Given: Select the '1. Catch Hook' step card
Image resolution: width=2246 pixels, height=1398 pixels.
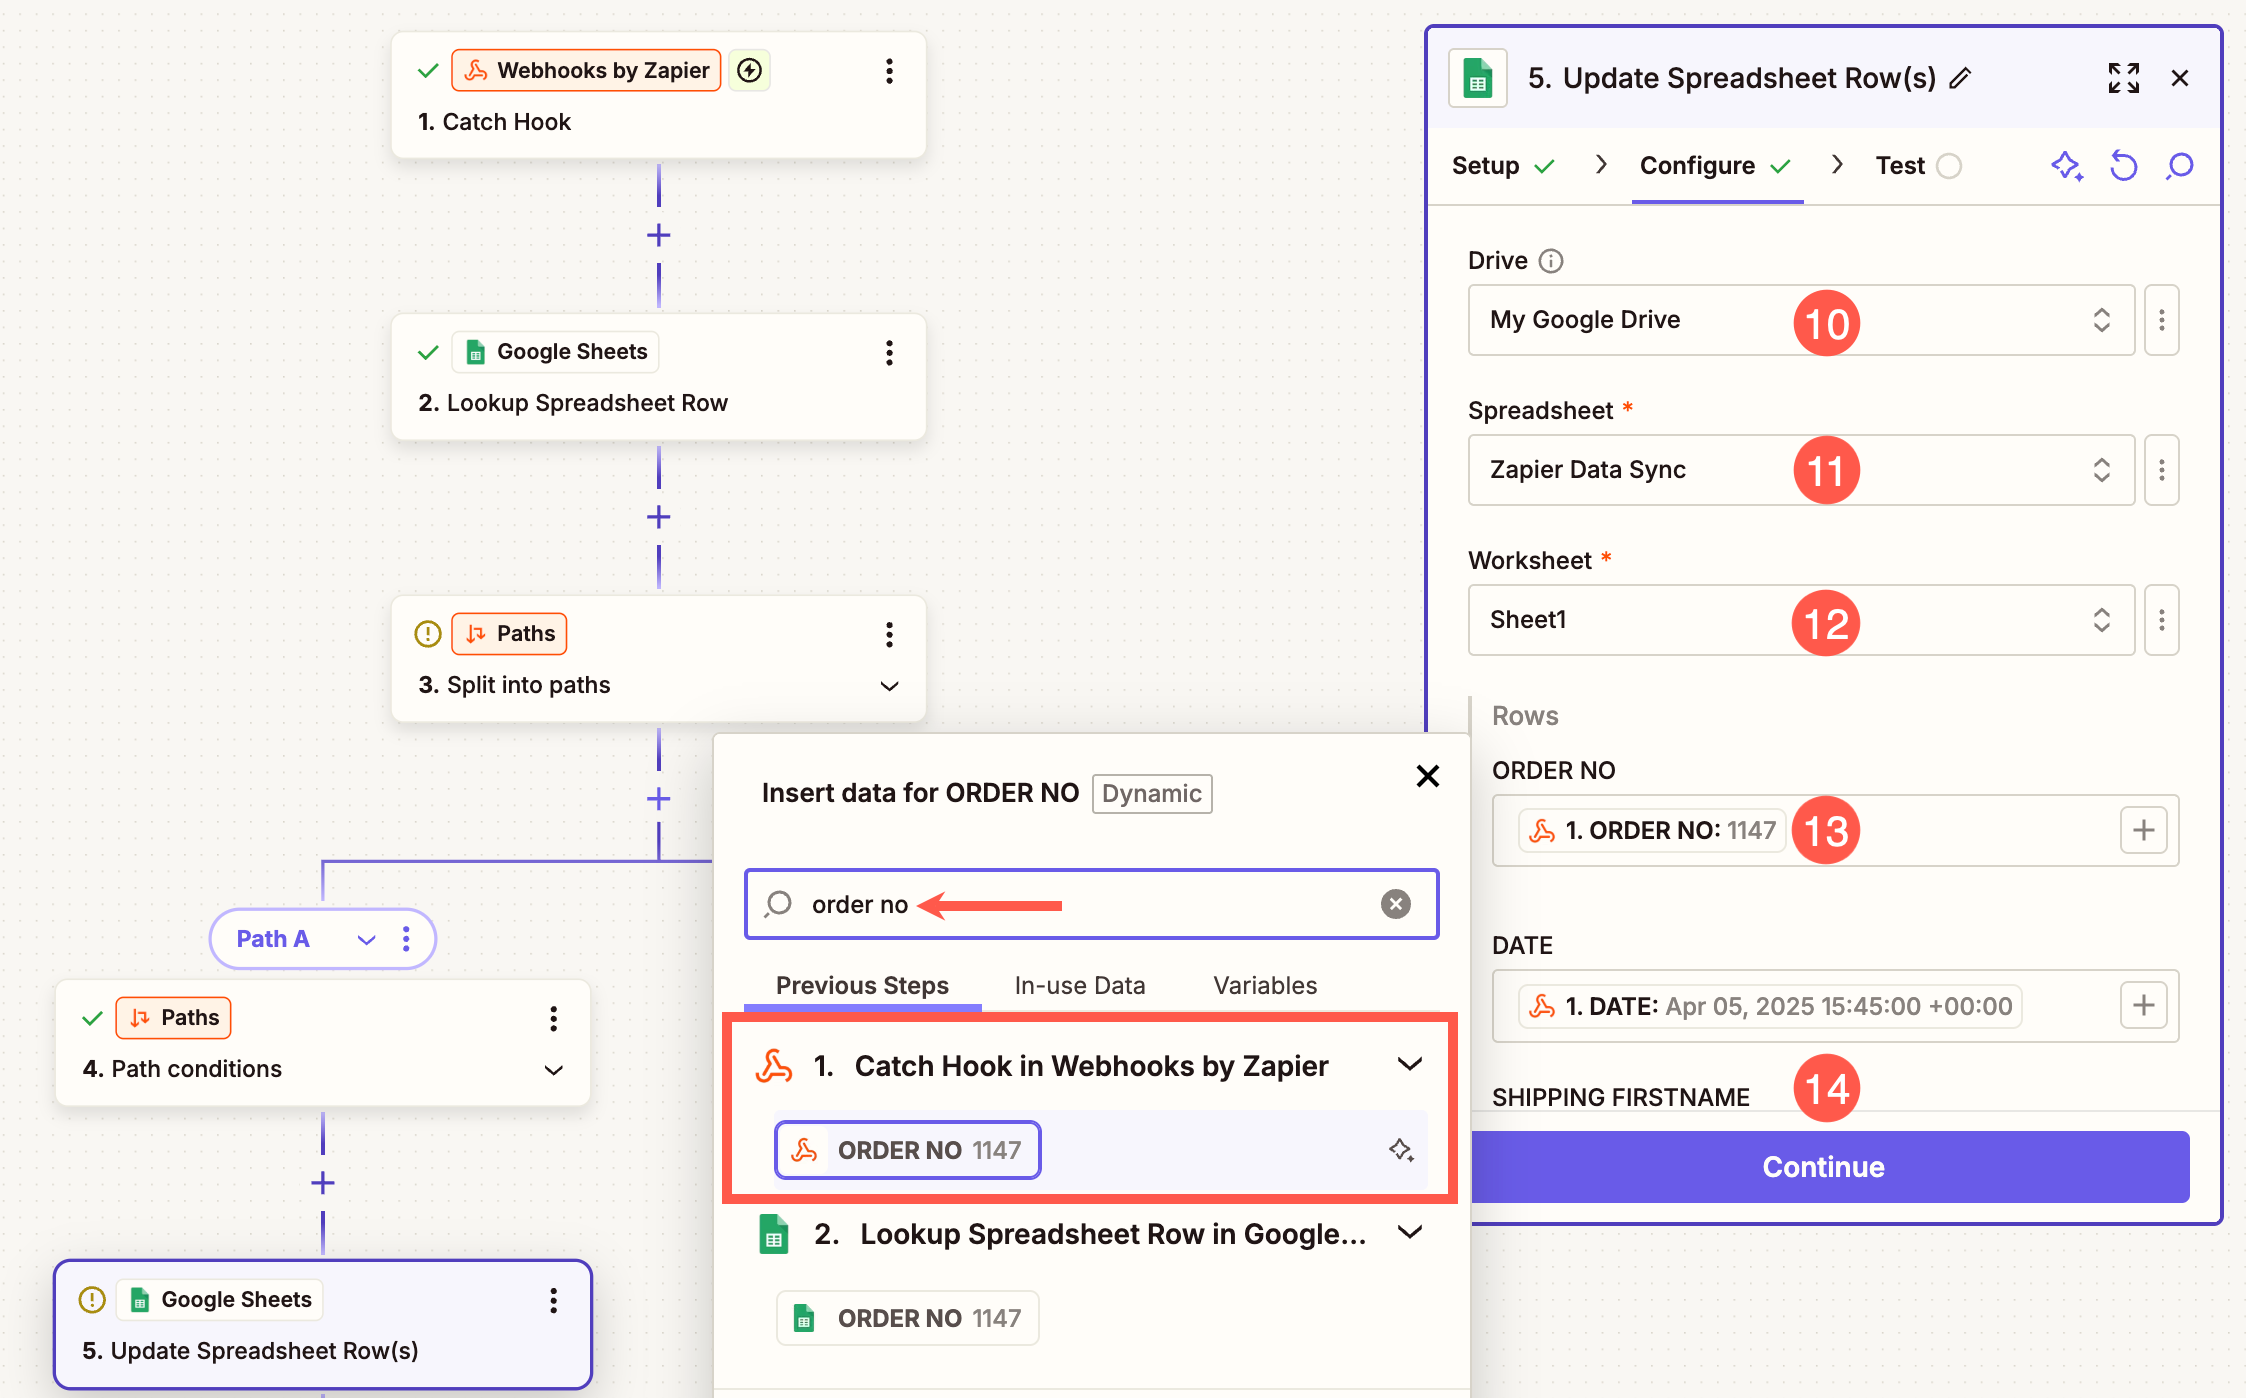Looking at the screenshot, I should point(658,96).
